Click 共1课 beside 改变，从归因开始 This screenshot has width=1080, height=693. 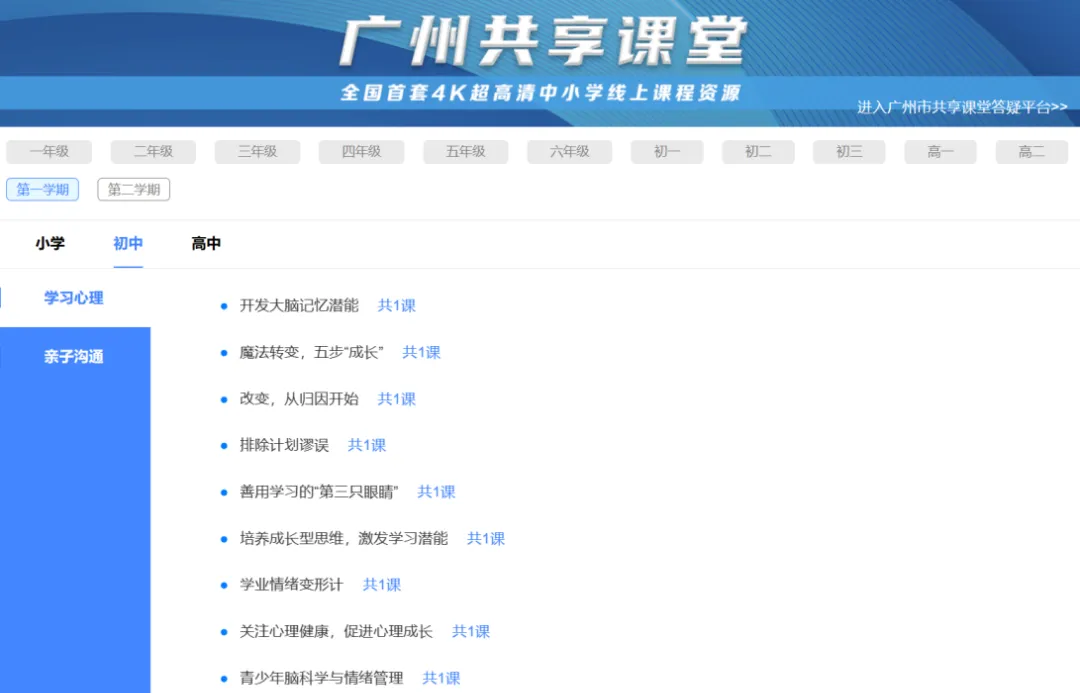[x=397, y=399]
